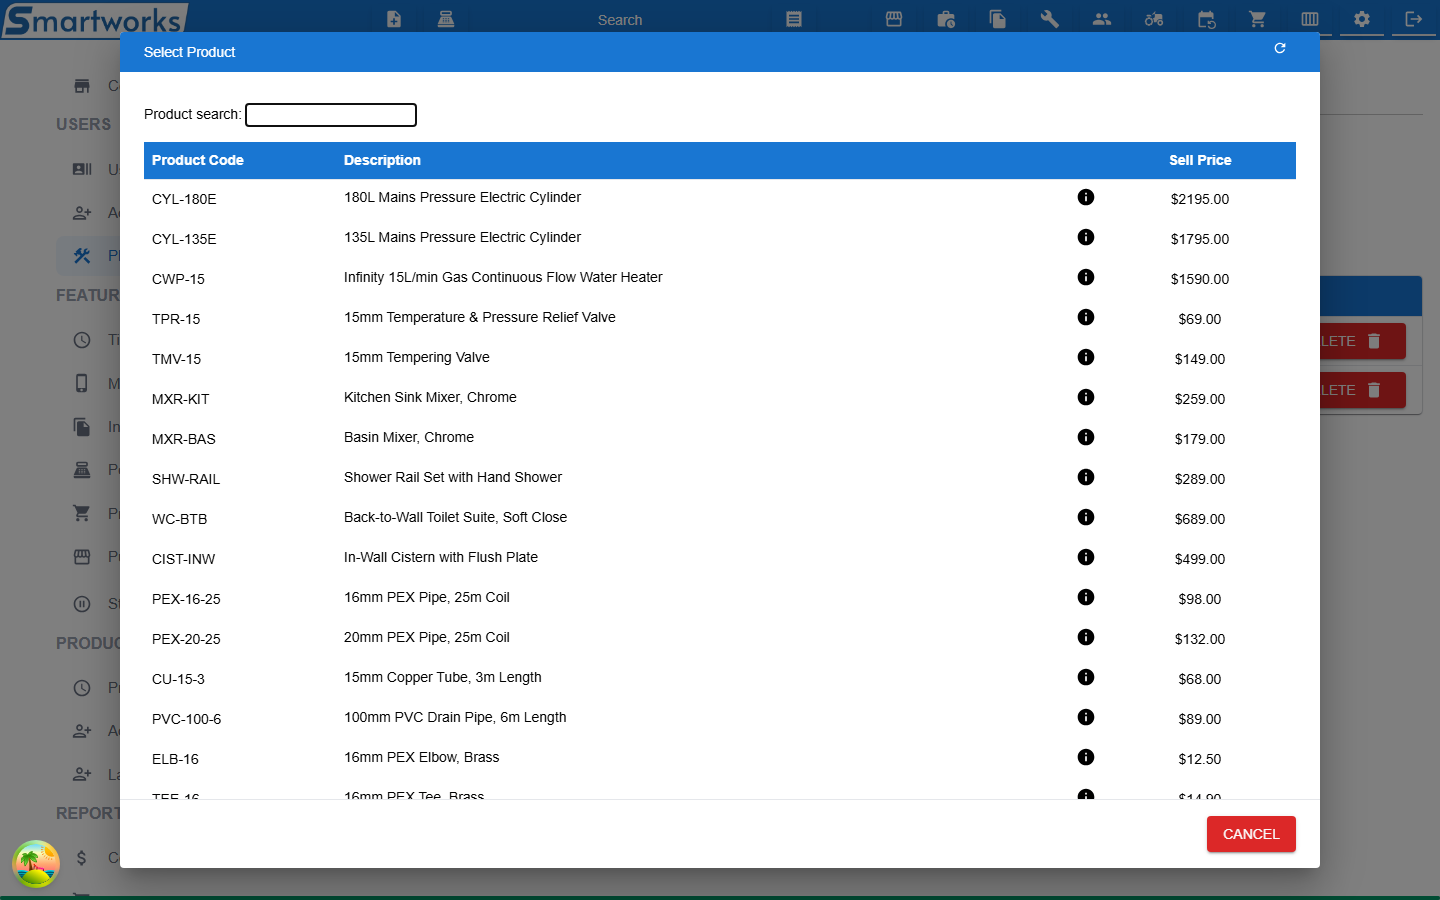Select product code MXR-BAS
Viewport: 1440px width, 900px height.
point(184,439)
